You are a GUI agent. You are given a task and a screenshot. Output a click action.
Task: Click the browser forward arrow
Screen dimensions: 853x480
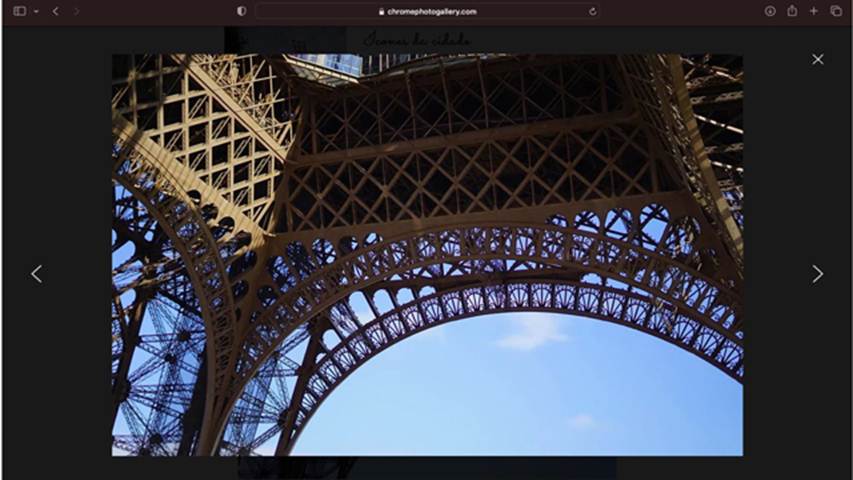tap(76, 11)
